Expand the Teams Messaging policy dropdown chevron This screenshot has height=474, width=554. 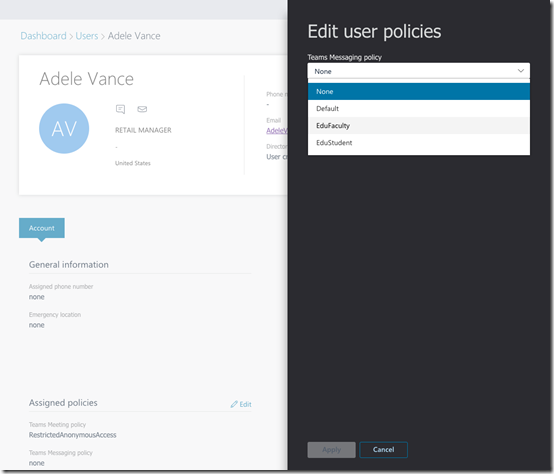[x=520, y=71]
